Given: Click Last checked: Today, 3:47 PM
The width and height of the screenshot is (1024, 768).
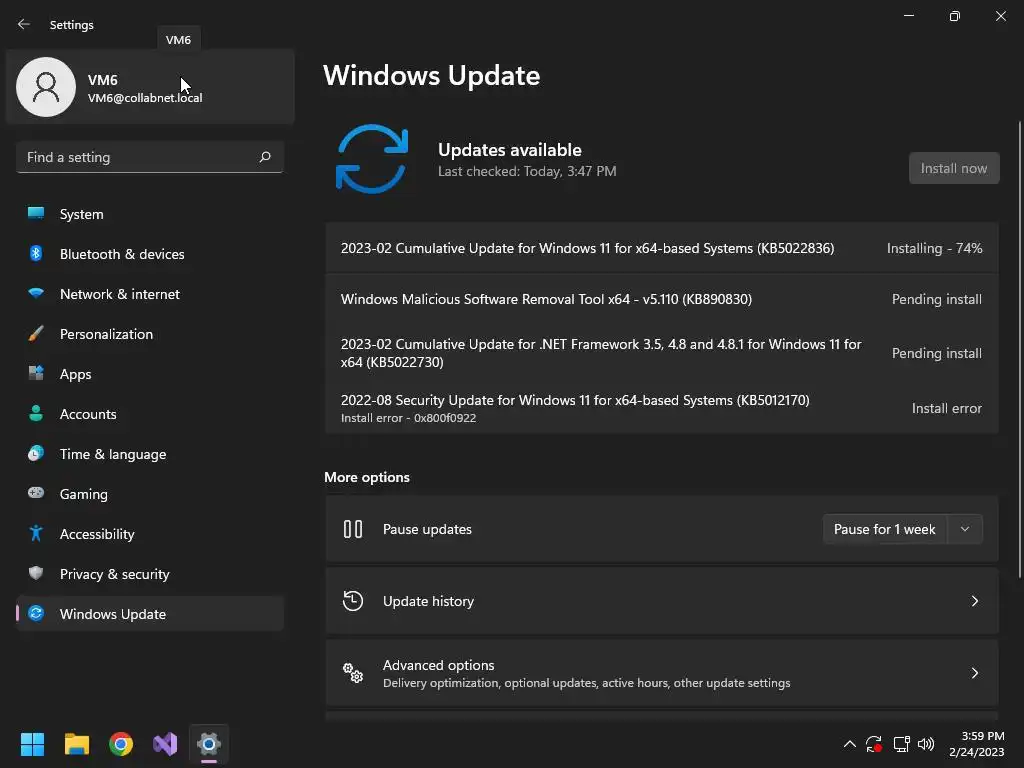Looking at the screenshot, I should pos(527,171).
